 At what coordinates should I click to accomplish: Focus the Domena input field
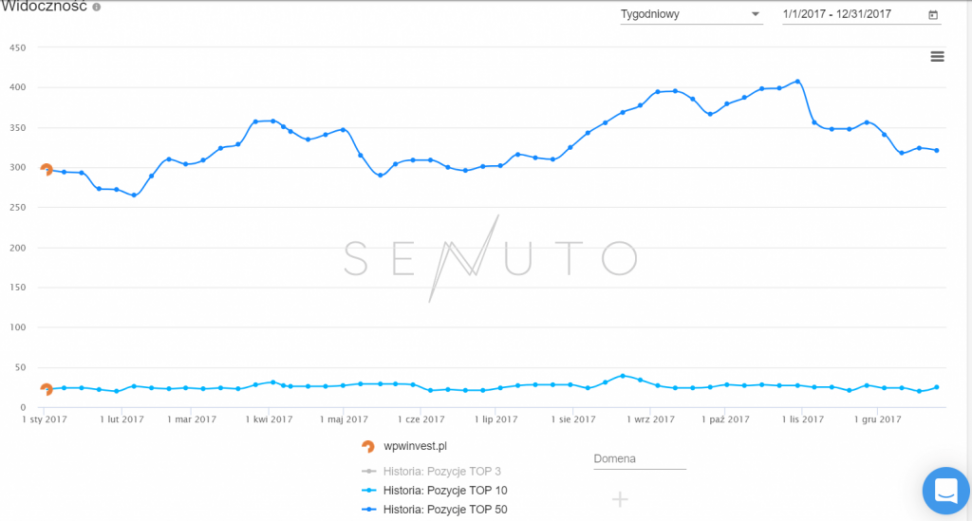(640, 460)
